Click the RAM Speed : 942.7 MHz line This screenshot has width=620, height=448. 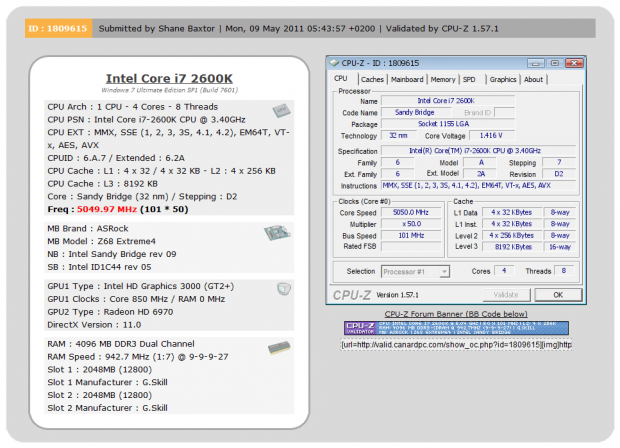click(x=138, y=357)
